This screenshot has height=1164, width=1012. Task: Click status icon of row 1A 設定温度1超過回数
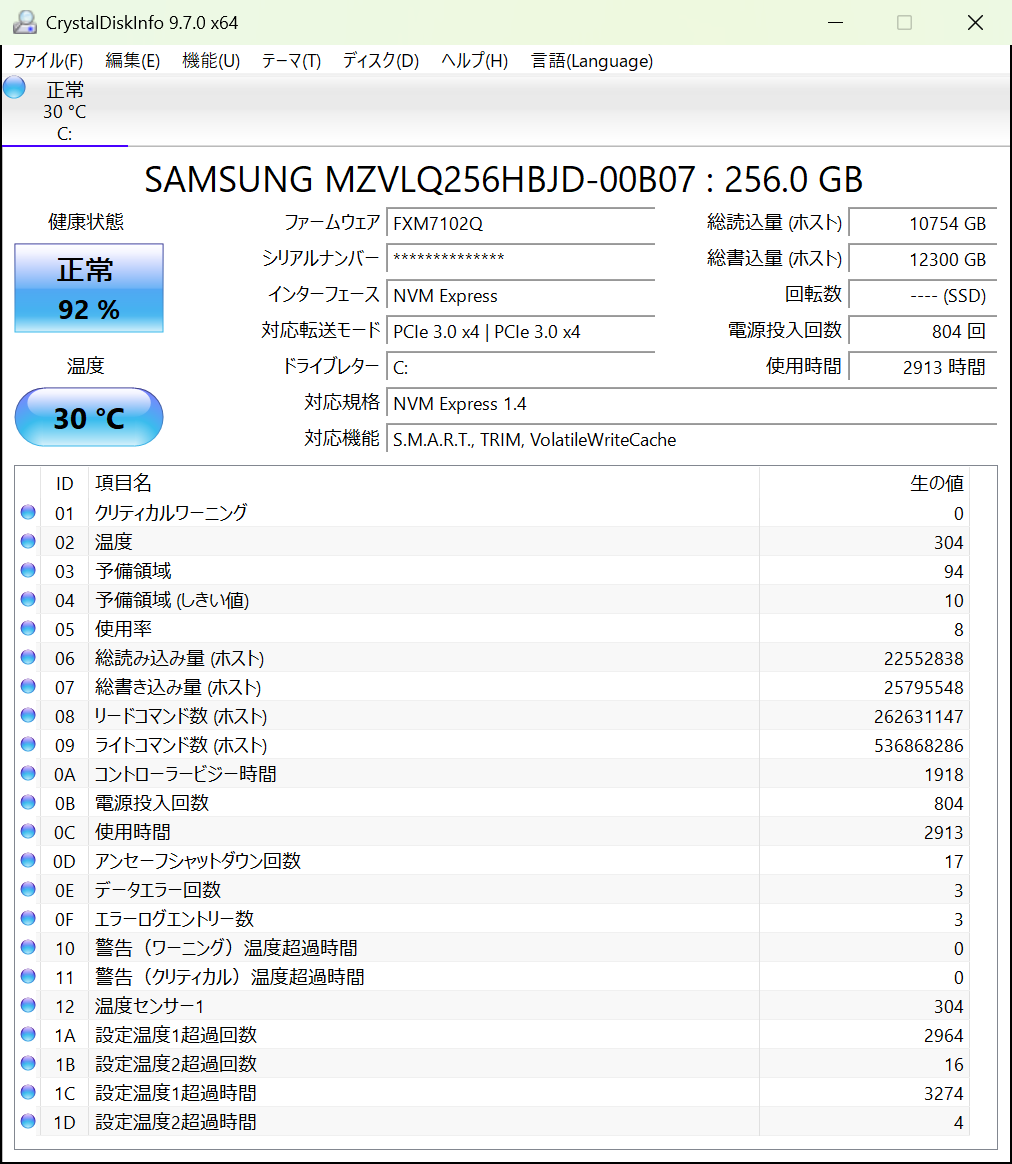[28, 1034]
